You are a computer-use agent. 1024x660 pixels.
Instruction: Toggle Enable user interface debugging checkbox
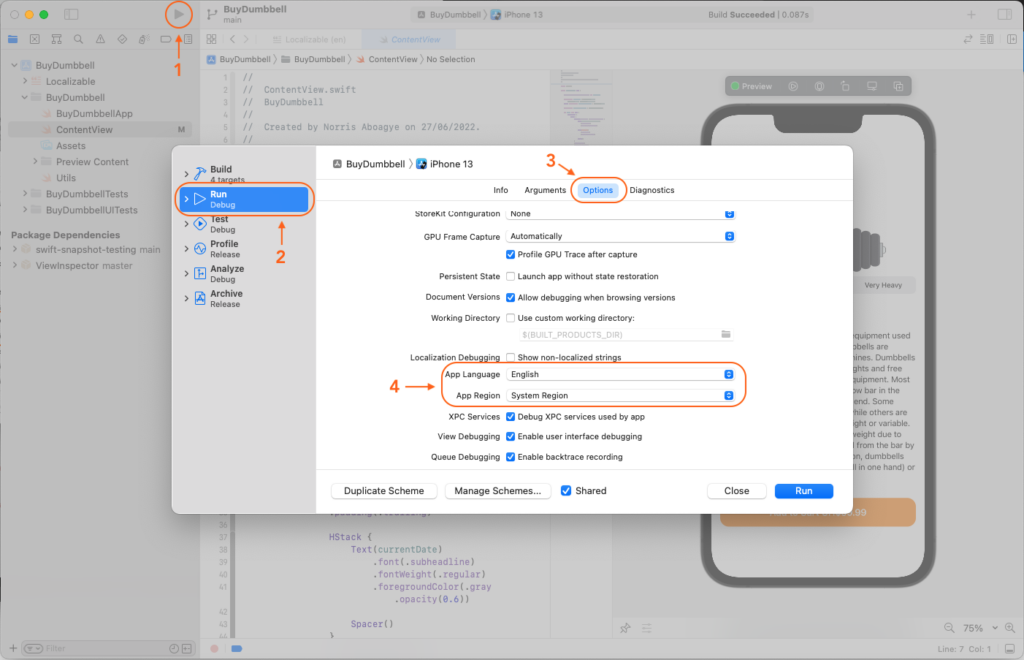[511, 437]
